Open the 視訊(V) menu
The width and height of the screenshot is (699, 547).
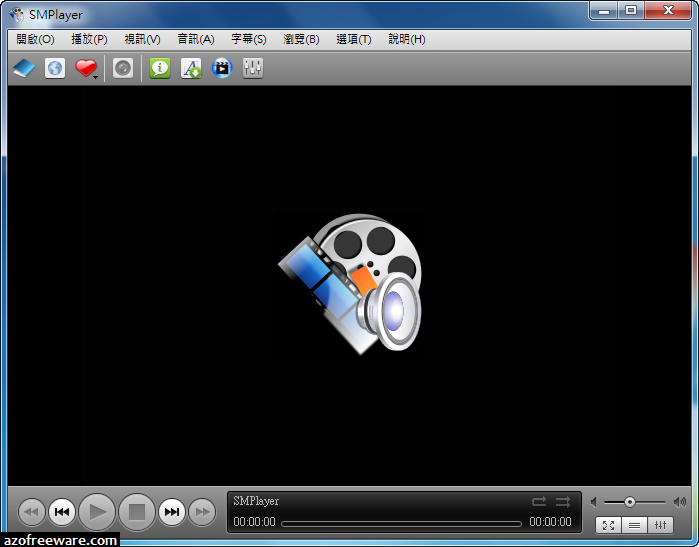click(x=142, y=39)
